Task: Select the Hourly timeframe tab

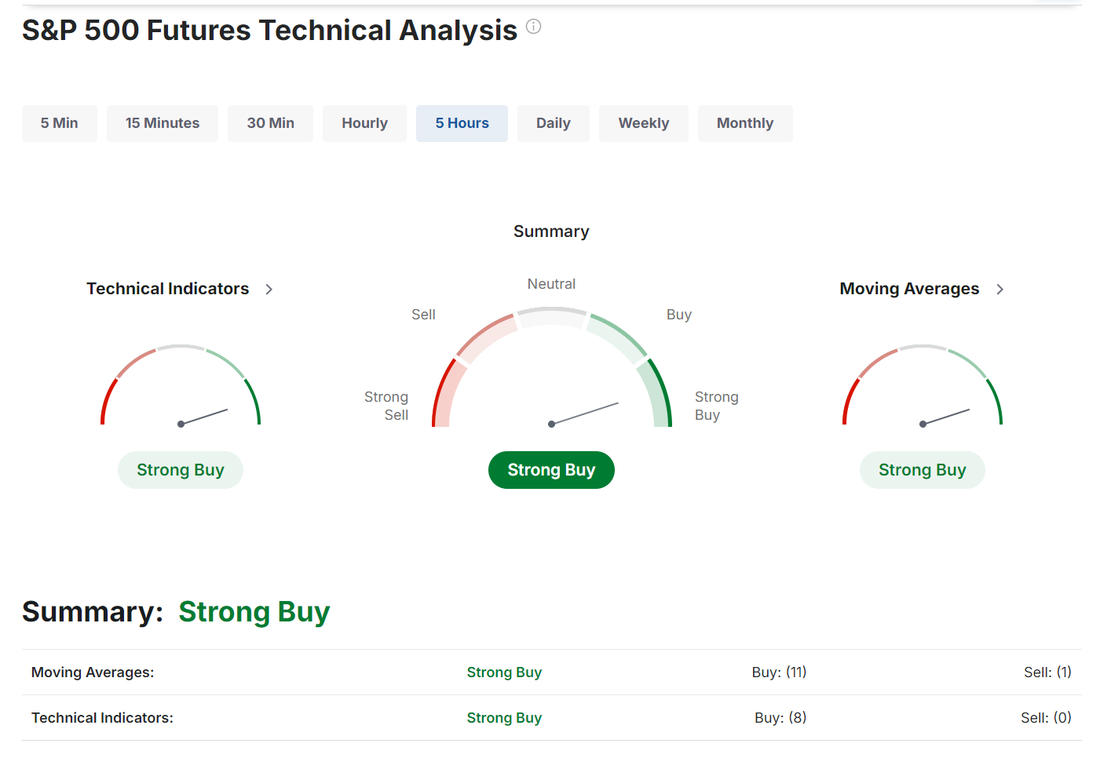Action: (364, 123)
